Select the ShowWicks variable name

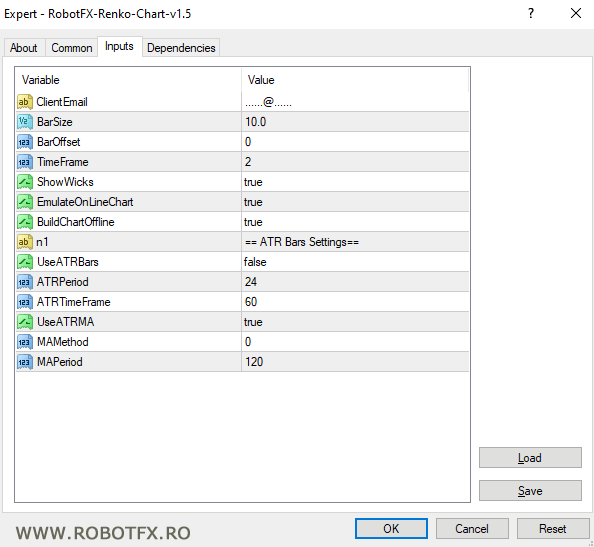(65, 182)
